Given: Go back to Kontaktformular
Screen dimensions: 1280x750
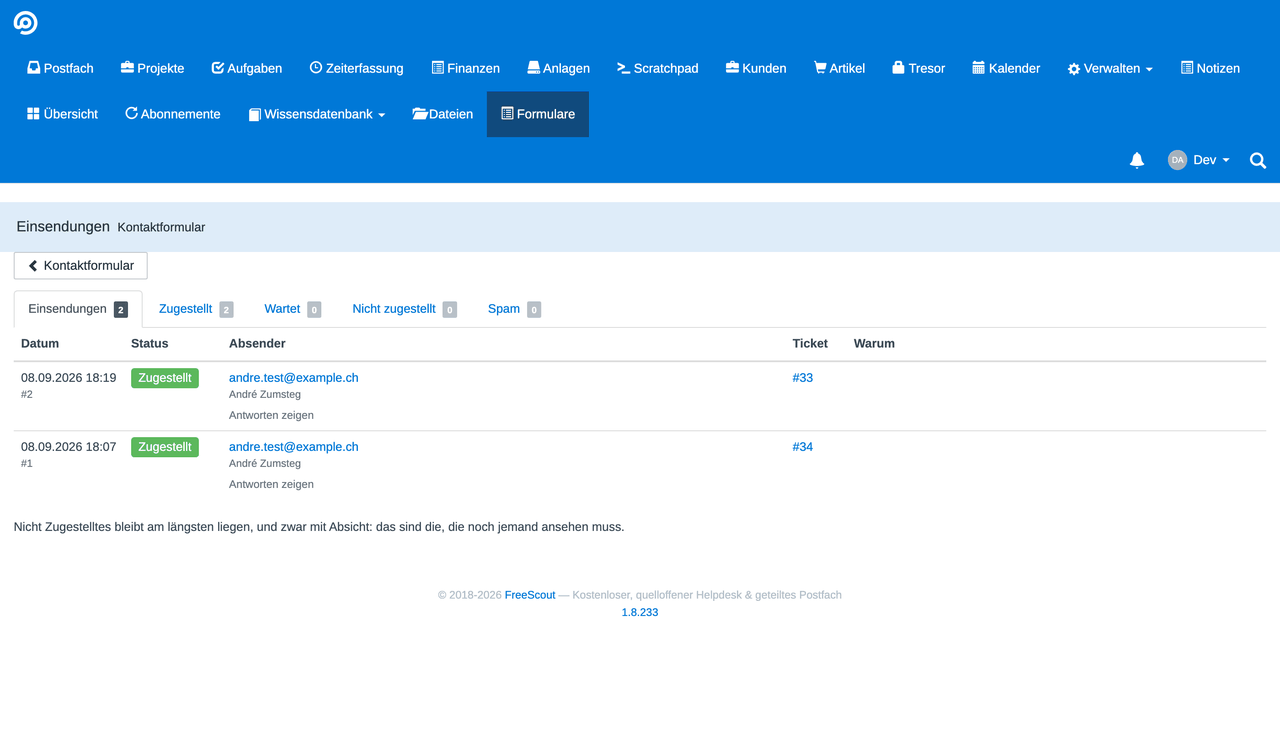Looking at the screenshot, I should point(81,266).
